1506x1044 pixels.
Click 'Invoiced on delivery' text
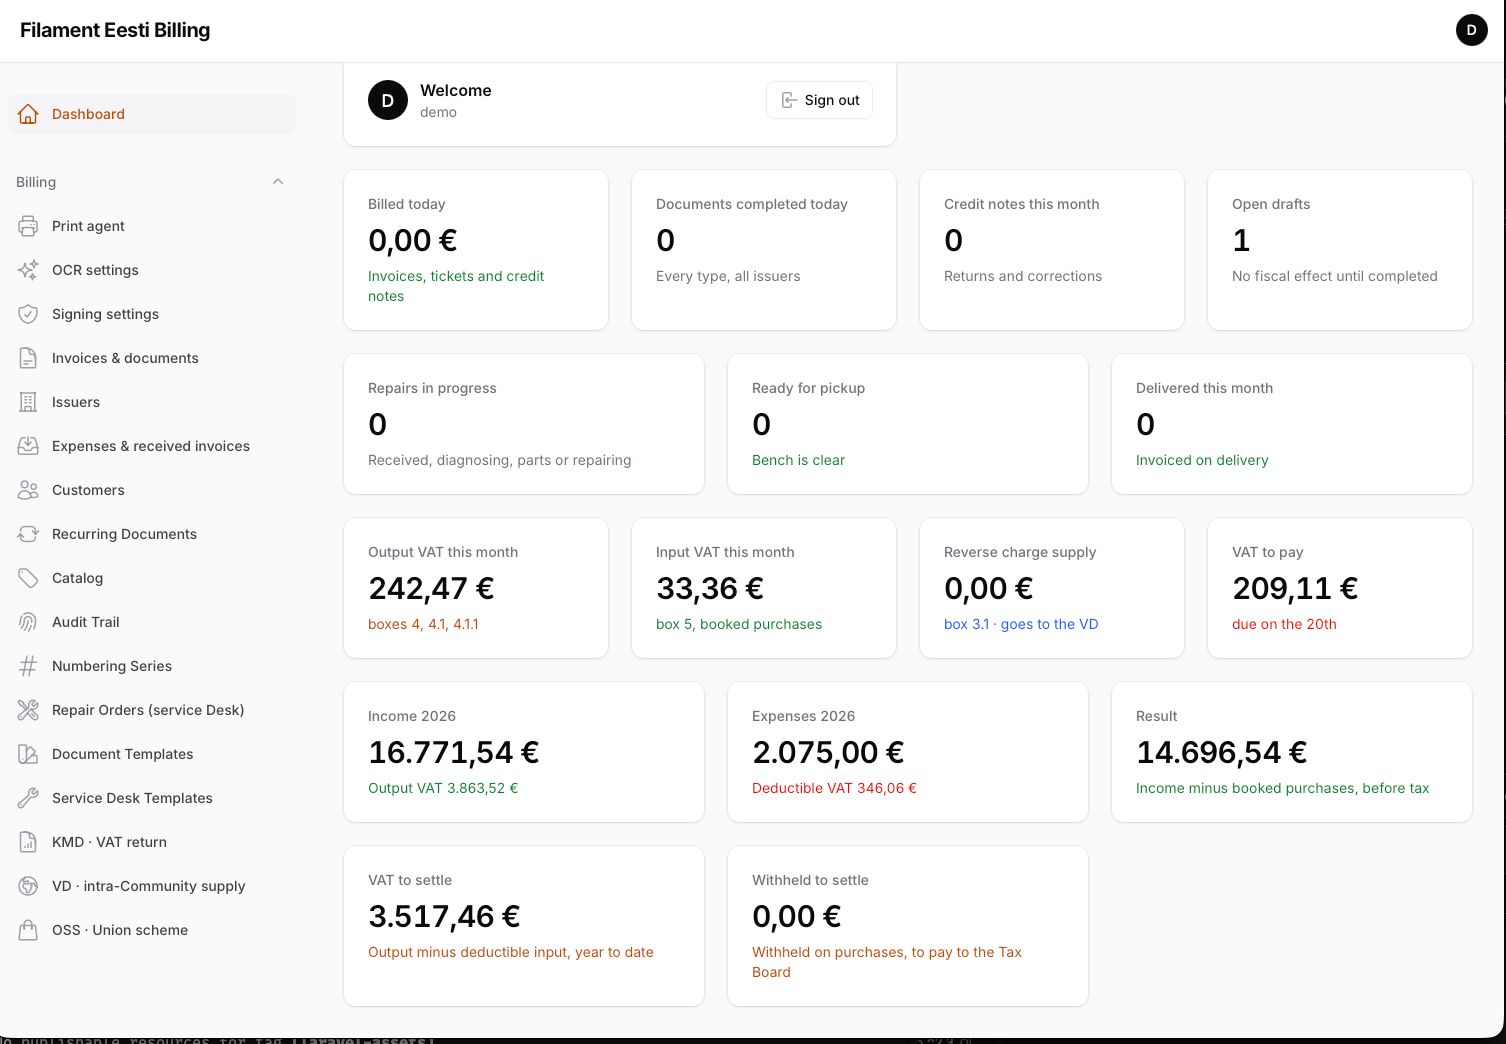pyautogui.click(x=1202, y=460)
